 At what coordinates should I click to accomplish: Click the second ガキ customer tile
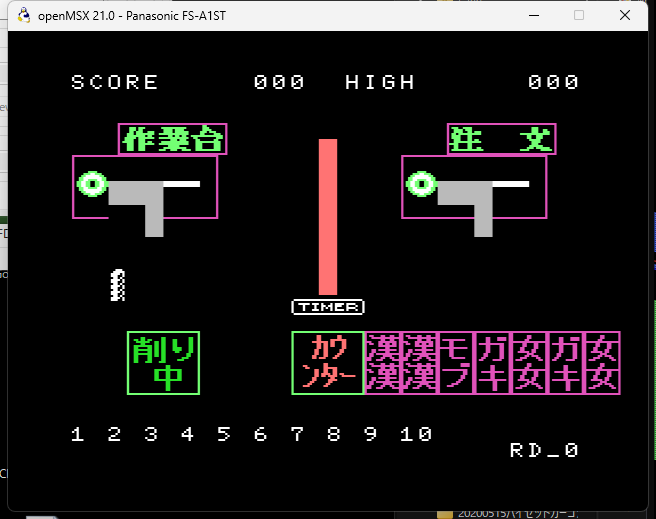point(566,363)
